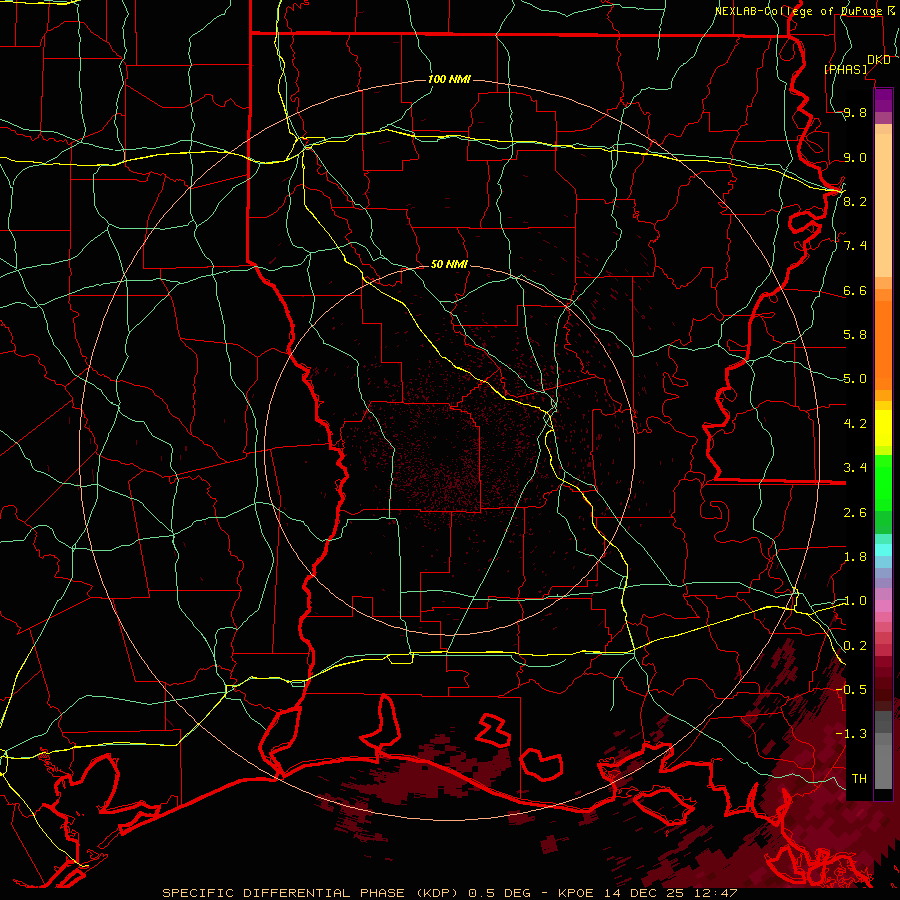Select the cyan segment of the color bar
Image resolution: width=900 pixels, height=900 pixels.
(883, 549)
